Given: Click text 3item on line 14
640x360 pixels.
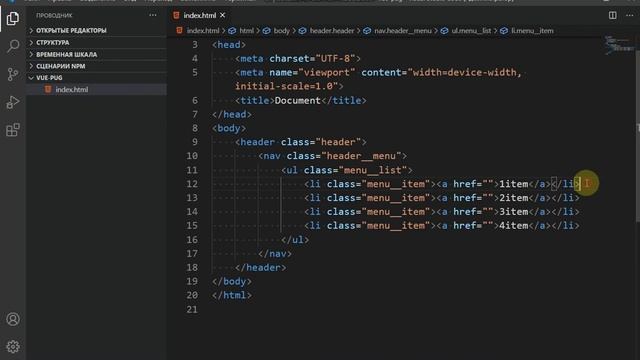Looking at the screenshot, I should pyautogui.click(x=513, y=212).
